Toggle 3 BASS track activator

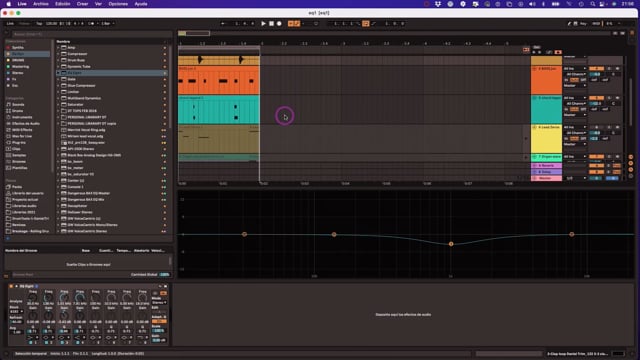pyautogui.click(x=596, y=69)
